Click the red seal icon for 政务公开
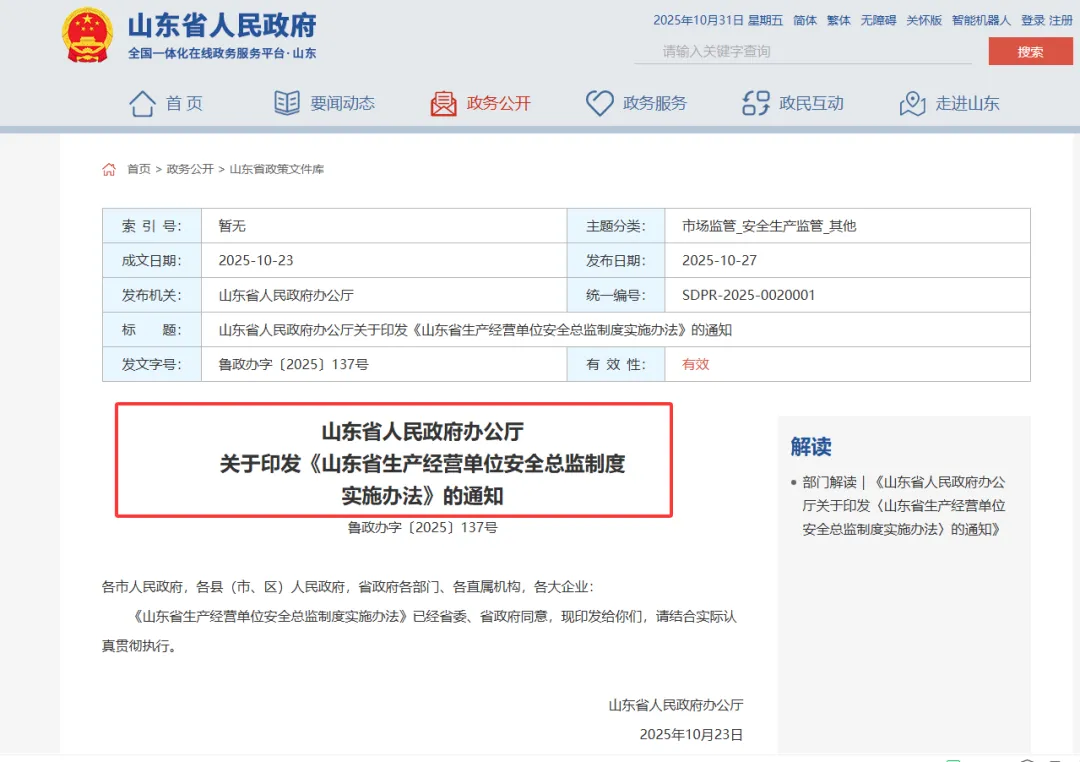1080x762 pixels. pos(443,101)
